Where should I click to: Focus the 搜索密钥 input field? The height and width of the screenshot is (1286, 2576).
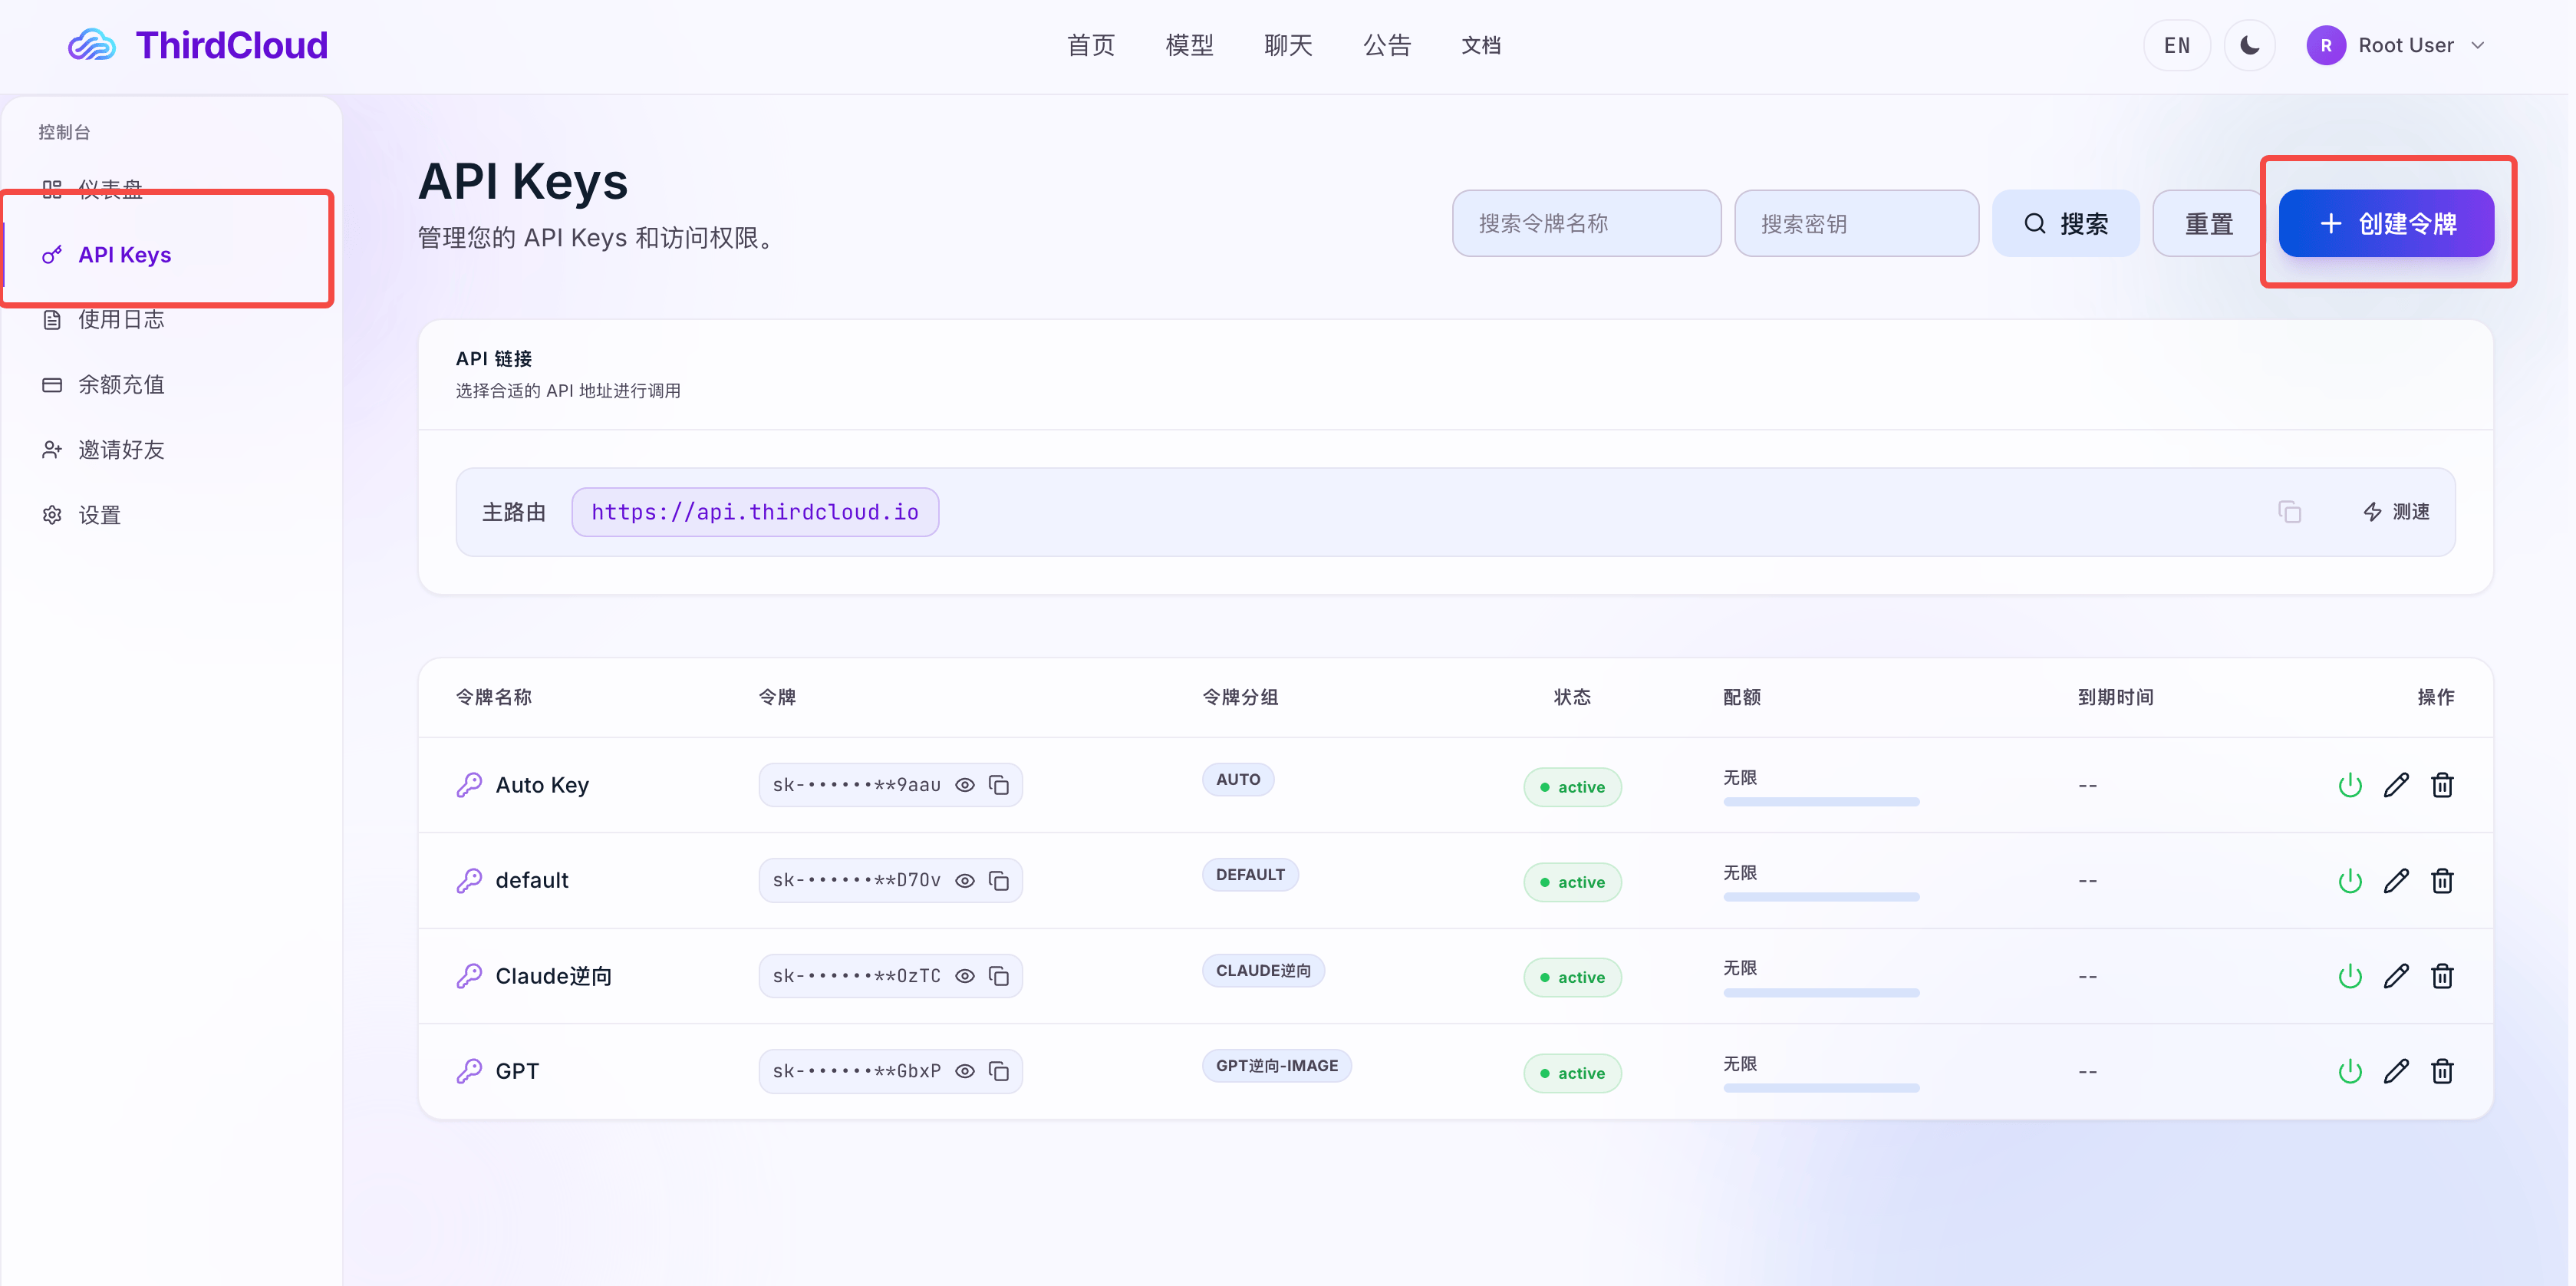[1856, 223]
